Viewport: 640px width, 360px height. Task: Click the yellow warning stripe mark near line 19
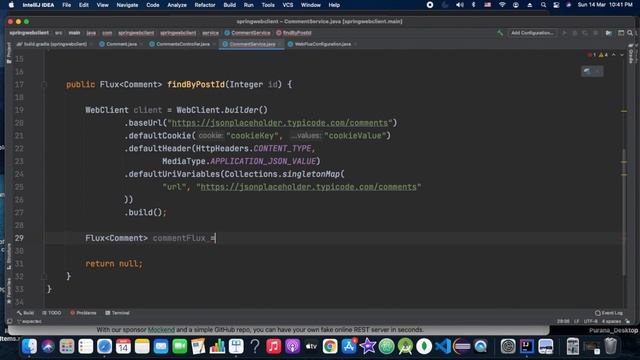624,111
